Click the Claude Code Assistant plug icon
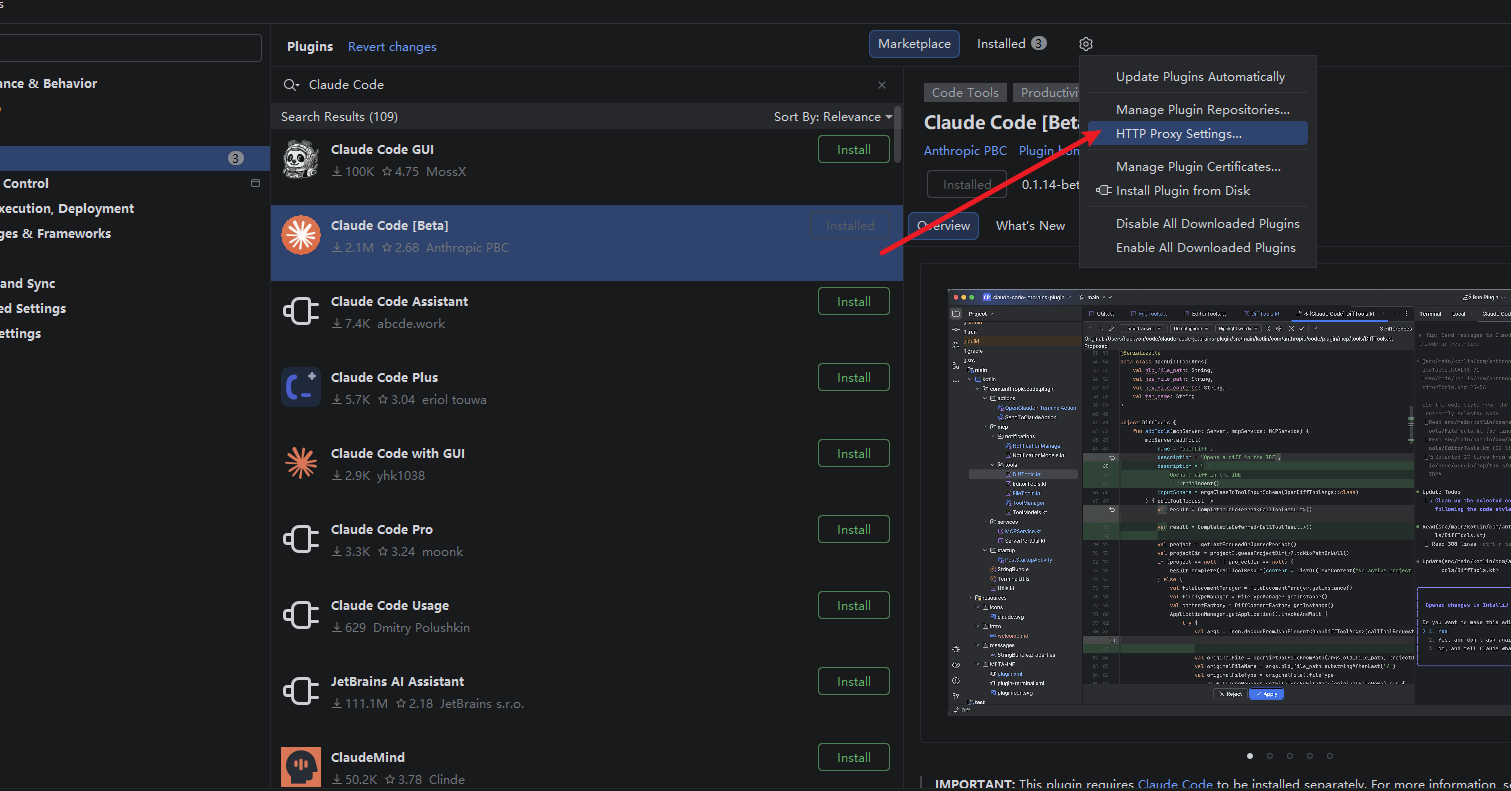This screenshot has height=791, width=1511. pyautogui.click(x=301, y=312)
